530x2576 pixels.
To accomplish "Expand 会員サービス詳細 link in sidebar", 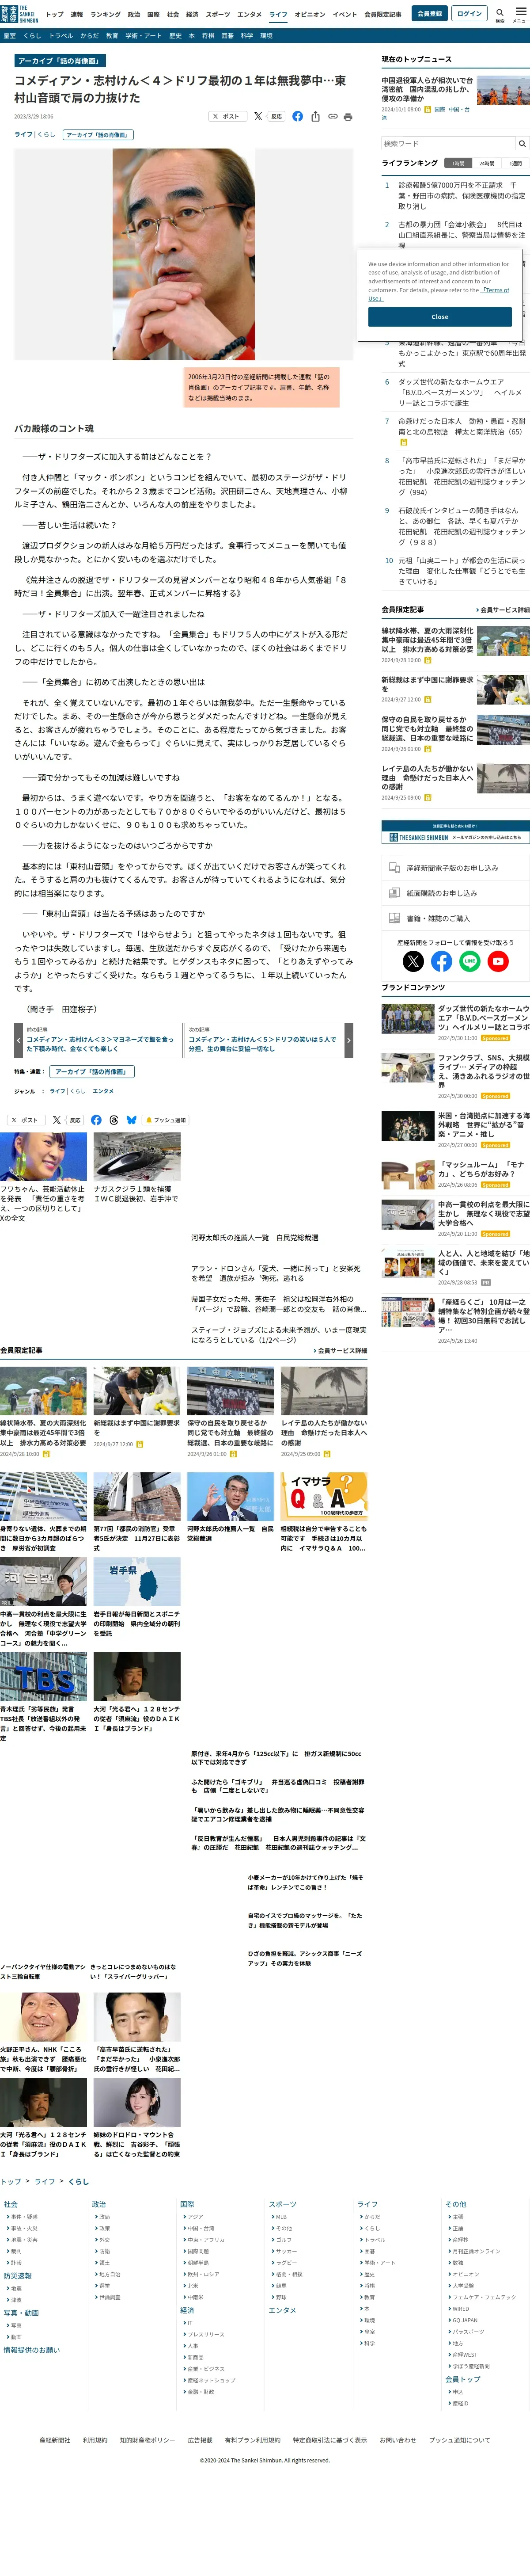I will click(502, 609).
